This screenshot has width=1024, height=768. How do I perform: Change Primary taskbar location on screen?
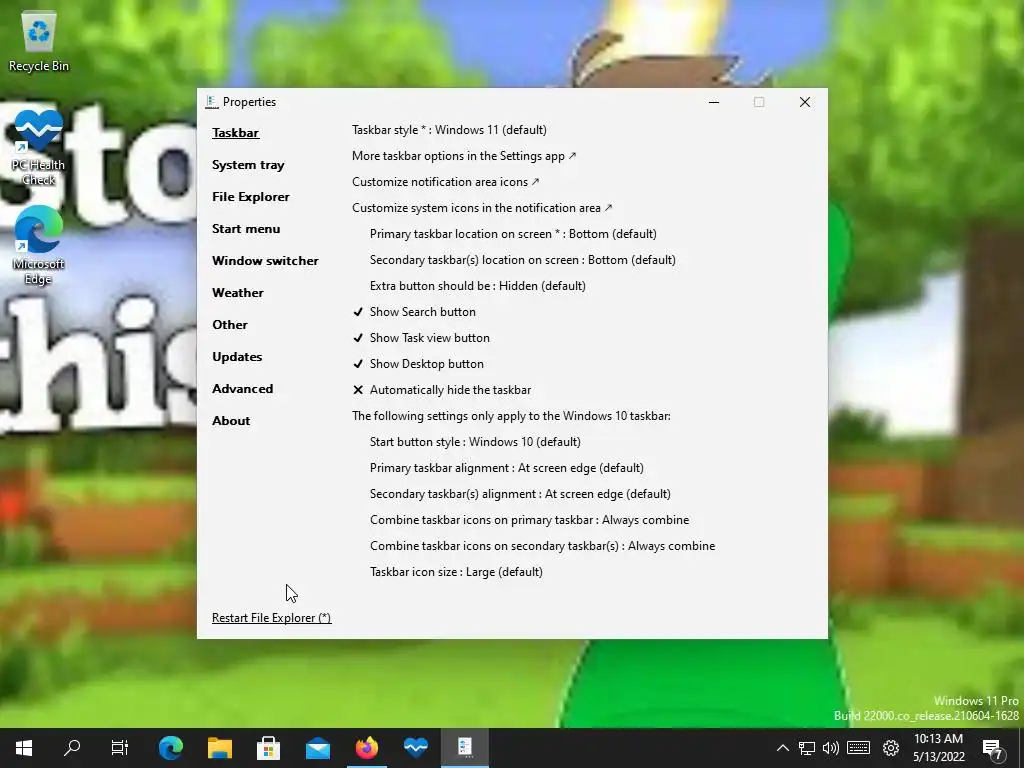513,234
